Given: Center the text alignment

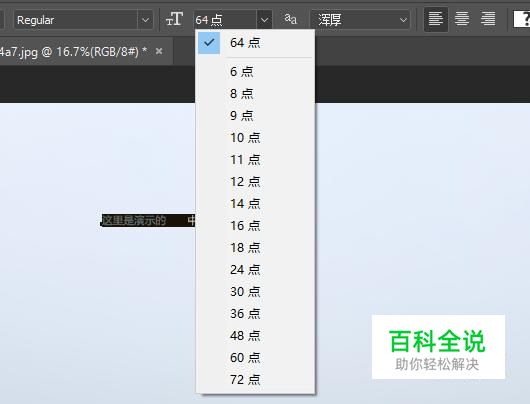Looking at the screenshot, I should tap(462, 19).
